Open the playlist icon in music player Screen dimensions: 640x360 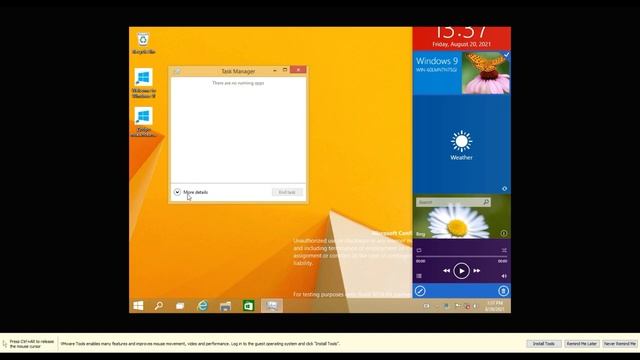419,276
